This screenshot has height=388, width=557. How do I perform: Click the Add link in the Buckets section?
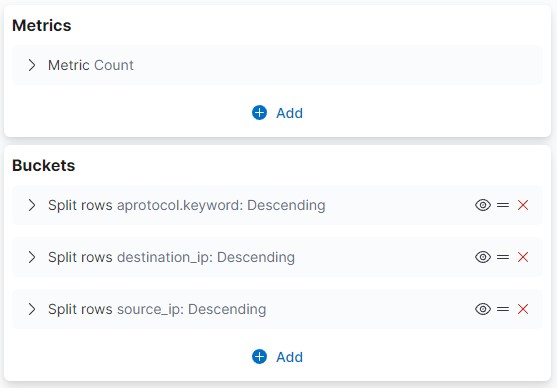pos(290,357)
